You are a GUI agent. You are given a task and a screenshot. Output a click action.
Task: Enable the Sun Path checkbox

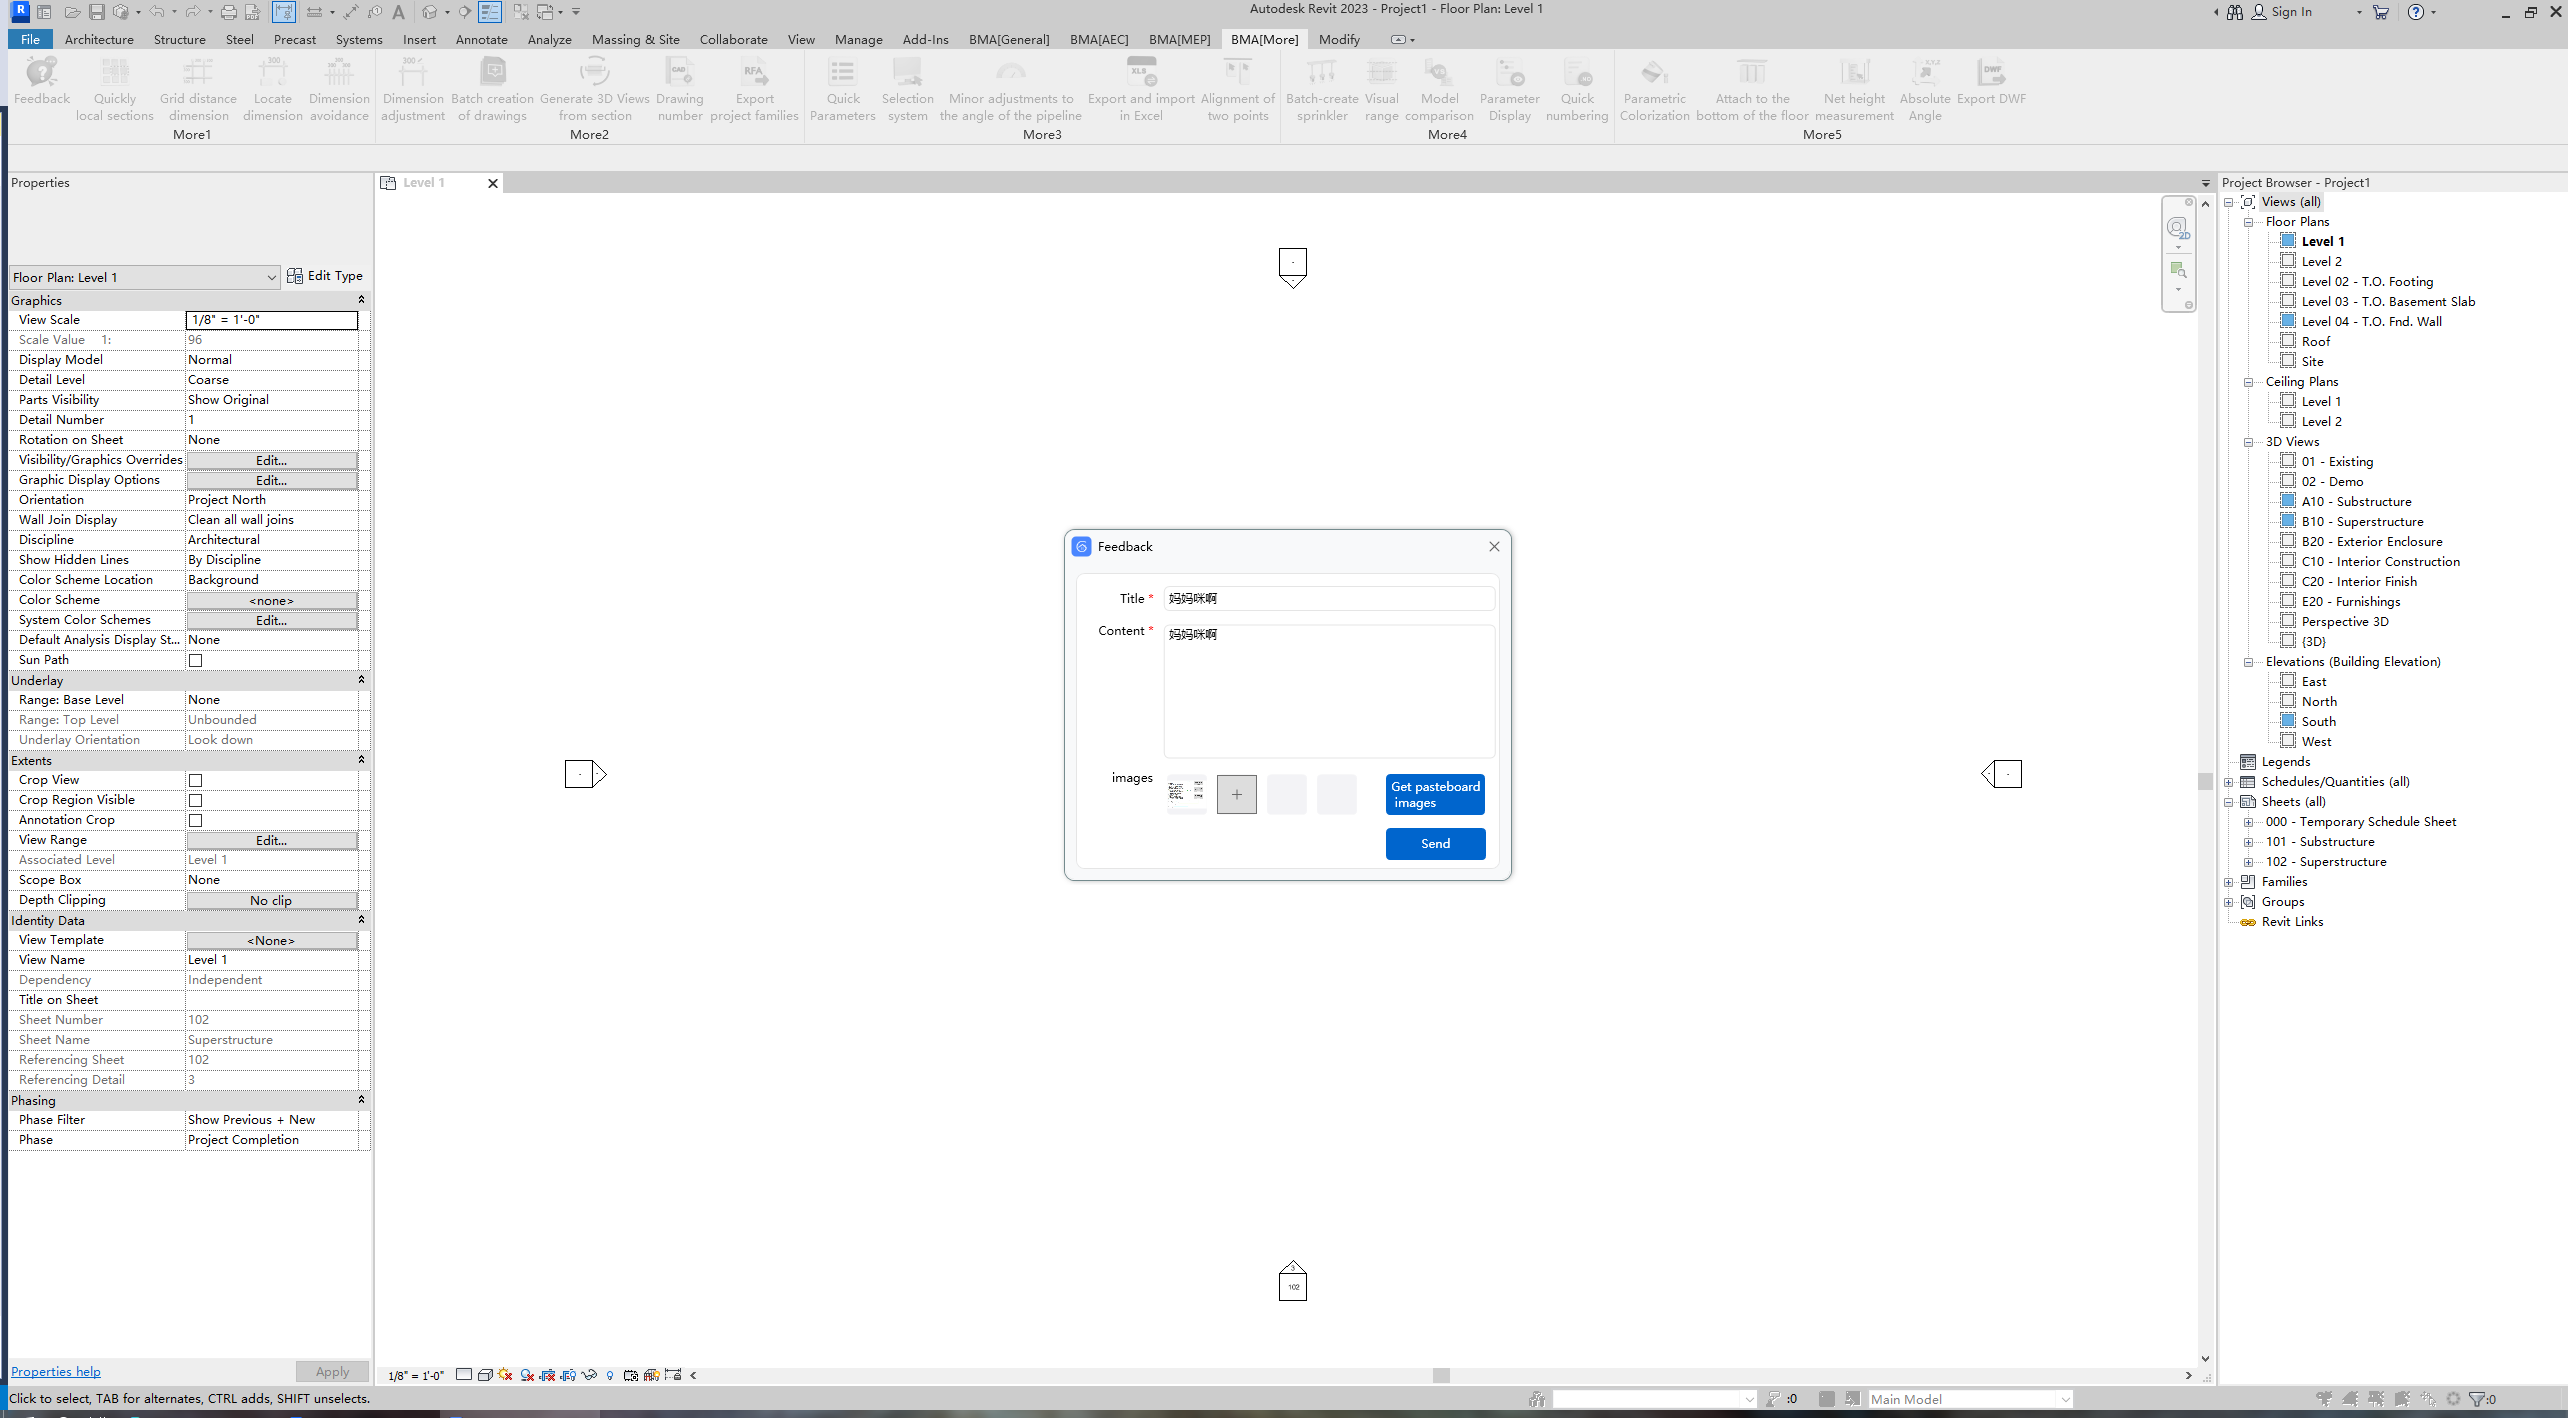click(x=196, y=661)
